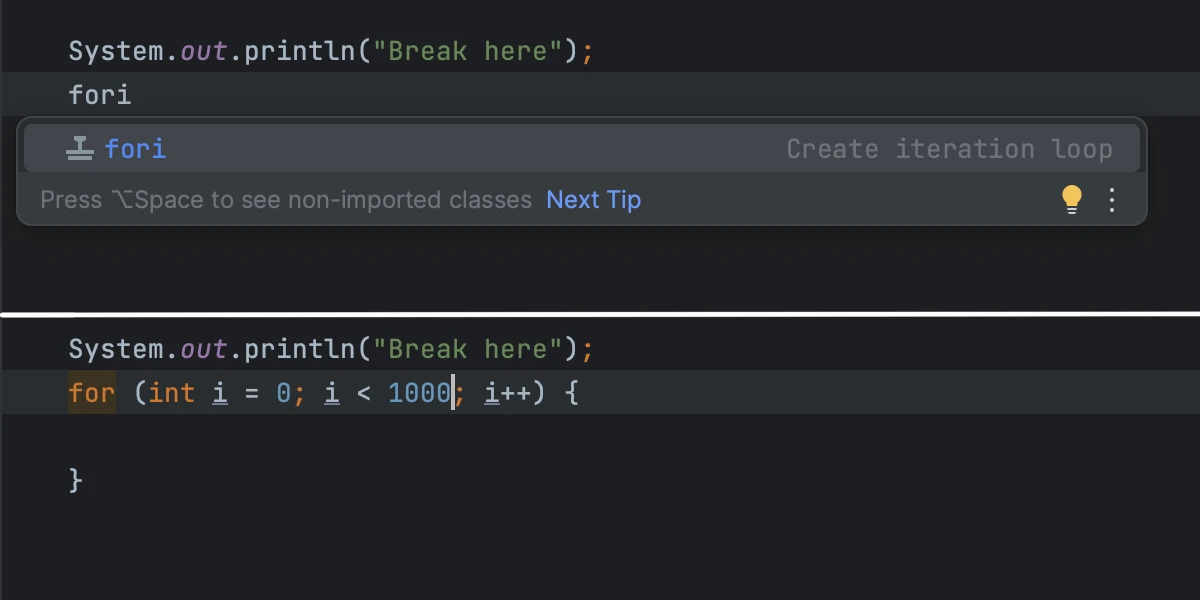The width and height of the screenshot is (1200, 600).
Task: Click the 'for' keyword in the lower snippet
Action: click(92, 393)
